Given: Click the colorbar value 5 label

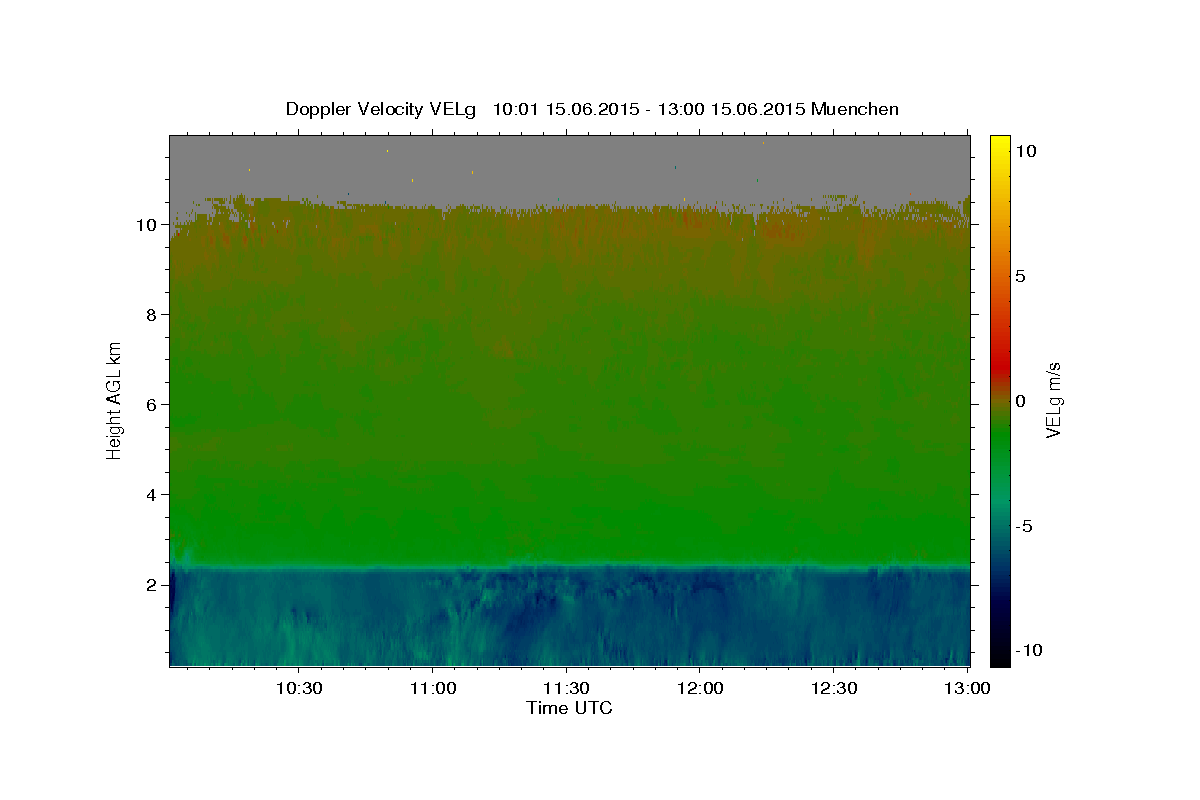Looking at the screenshot, I should (x=1020, y=276).
